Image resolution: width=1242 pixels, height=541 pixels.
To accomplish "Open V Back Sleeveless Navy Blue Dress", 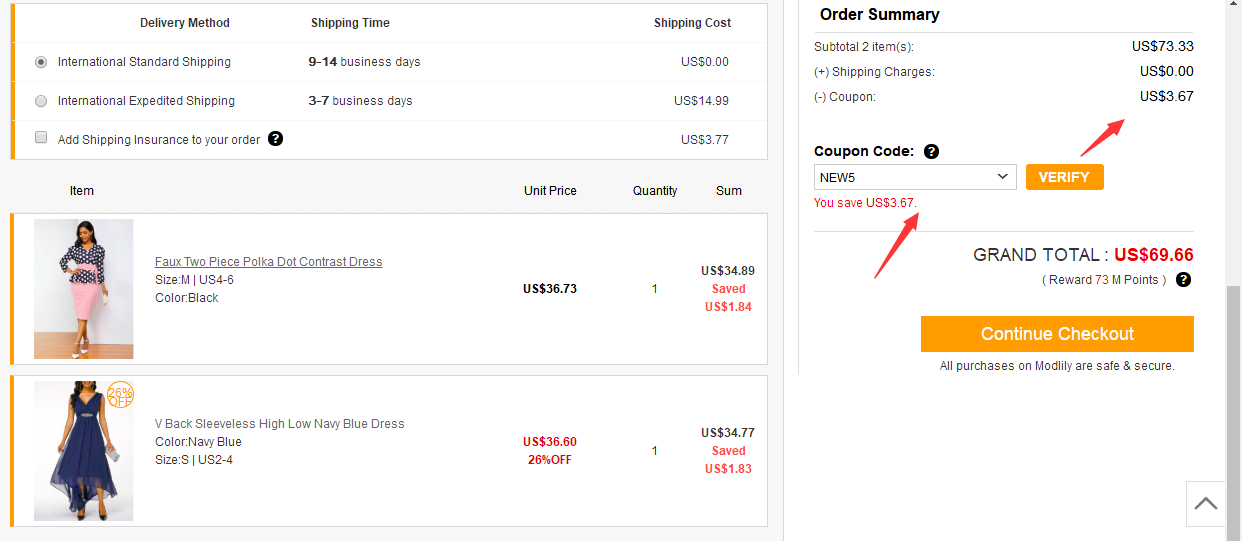I will (279, 424).
